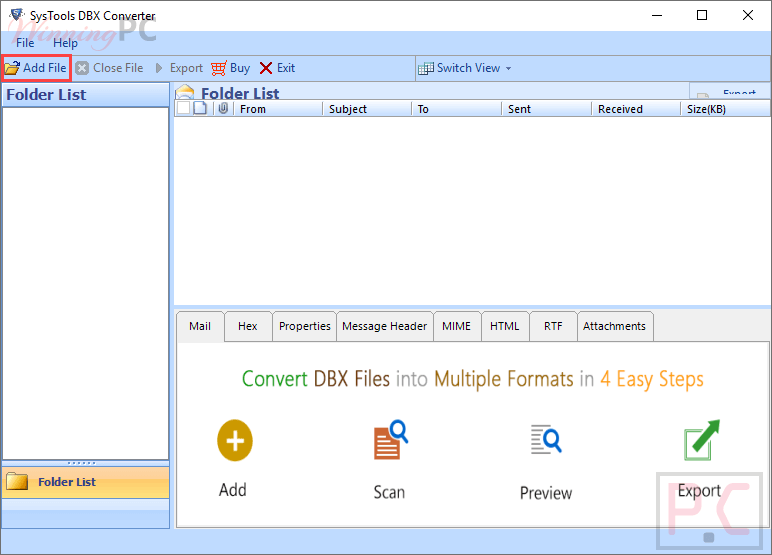The height and width of the screenshot is (555, 772).
Task: Sort by the Size(KB) column
Action: 725,109
